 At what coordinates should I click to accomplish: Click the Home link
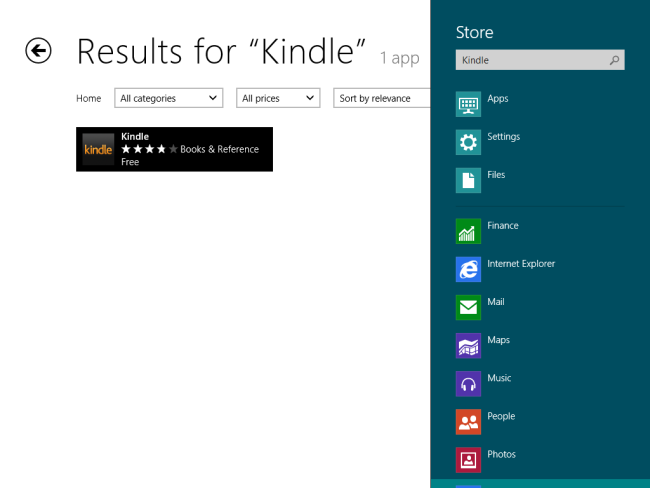89,98
